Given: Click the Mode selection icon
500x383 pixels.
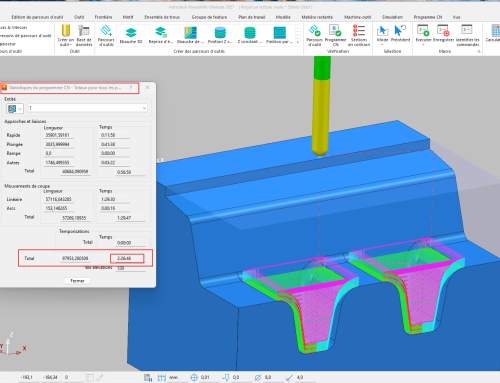Looking at the screenshot, I should [x=382, y=35].
